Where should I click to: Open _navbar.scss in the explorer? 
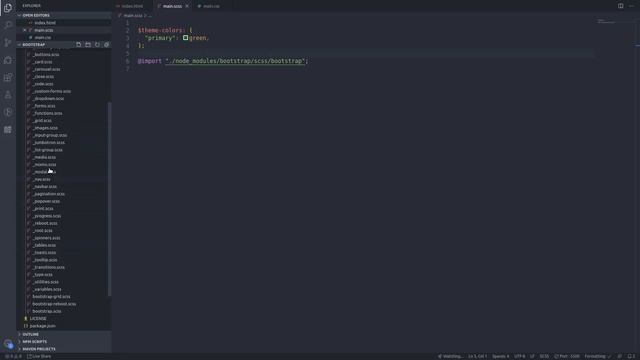(45, 187)
